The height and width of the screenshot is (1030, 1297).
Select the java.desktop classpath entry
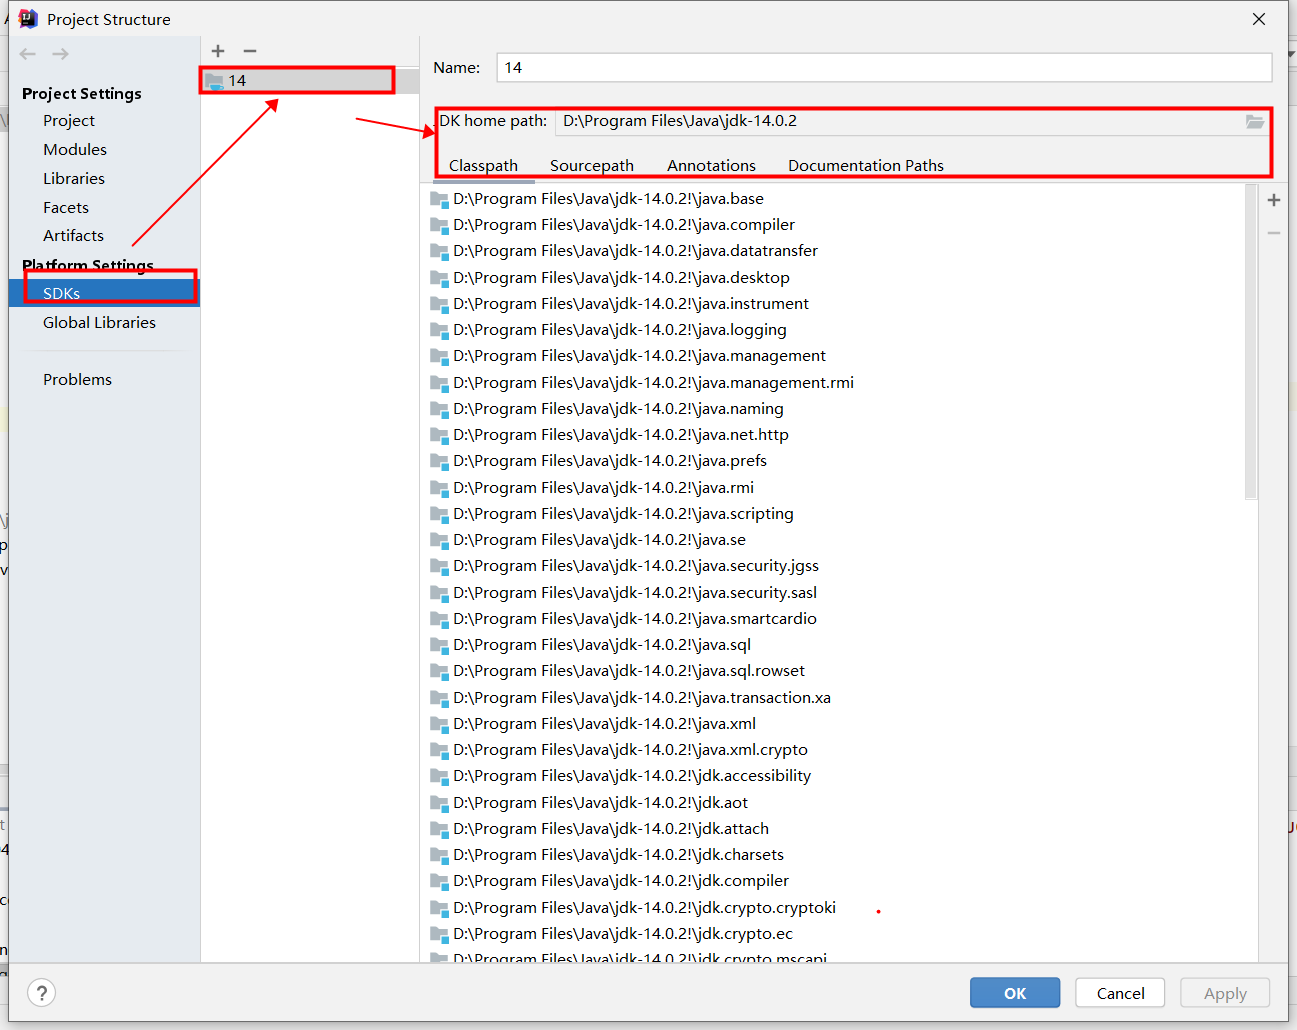[x=610, y=277]
